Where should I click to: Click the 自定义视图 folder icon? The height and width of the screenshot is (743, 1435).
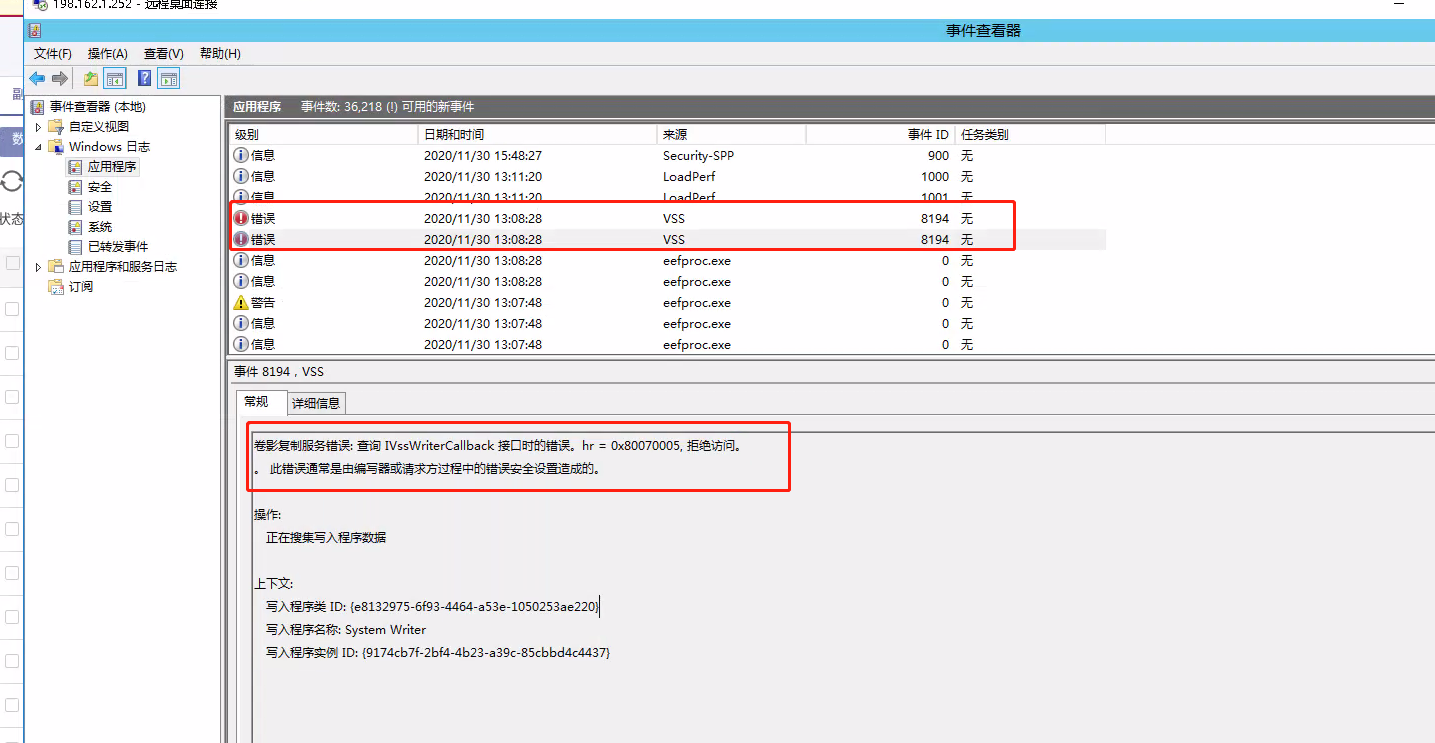57,127
